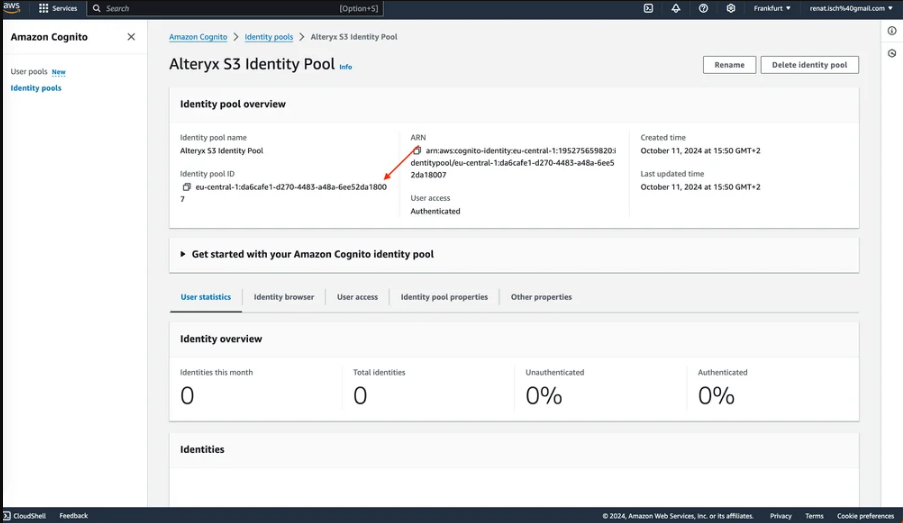Expand Get started with your Amazon Cognito identity pool
Screen dimensions: 903x523
[307, 254]
